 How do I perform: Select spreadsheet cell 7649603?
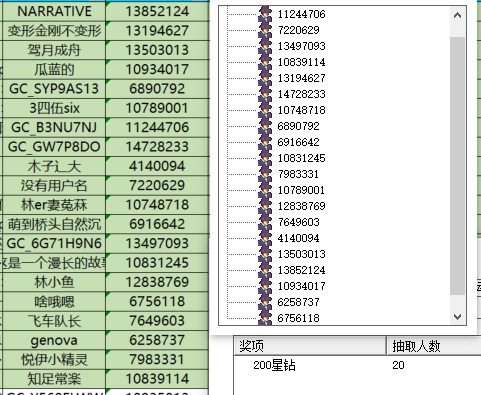pyautogui.click(x=157, y=321)
